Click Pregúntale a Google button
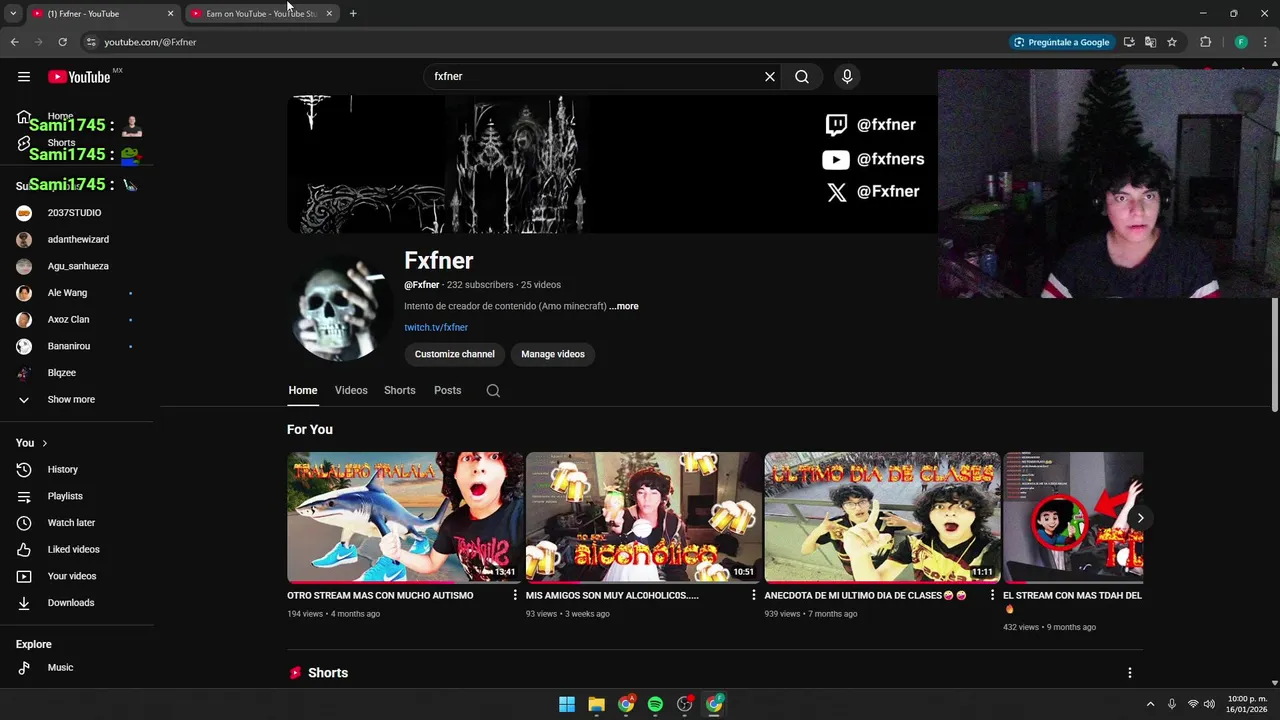 click(x=1061, y=42)
